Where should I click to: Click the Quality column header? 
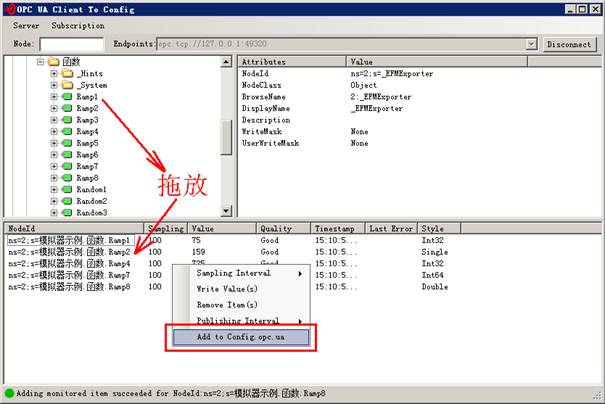click(276, 229)
